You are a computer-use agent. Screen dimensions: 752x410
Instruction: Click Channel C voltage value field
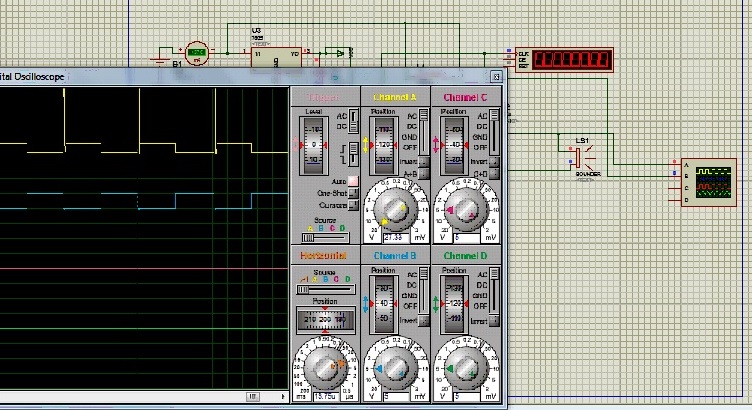click(x=466, y=237)
